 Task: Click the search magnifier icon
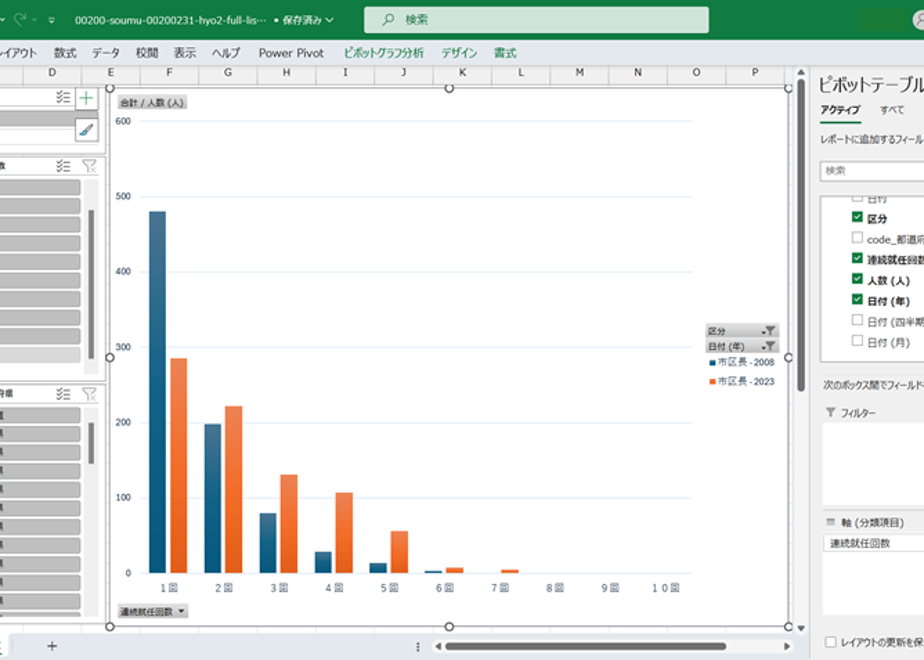pyautogui.click(x=388, y=19)
